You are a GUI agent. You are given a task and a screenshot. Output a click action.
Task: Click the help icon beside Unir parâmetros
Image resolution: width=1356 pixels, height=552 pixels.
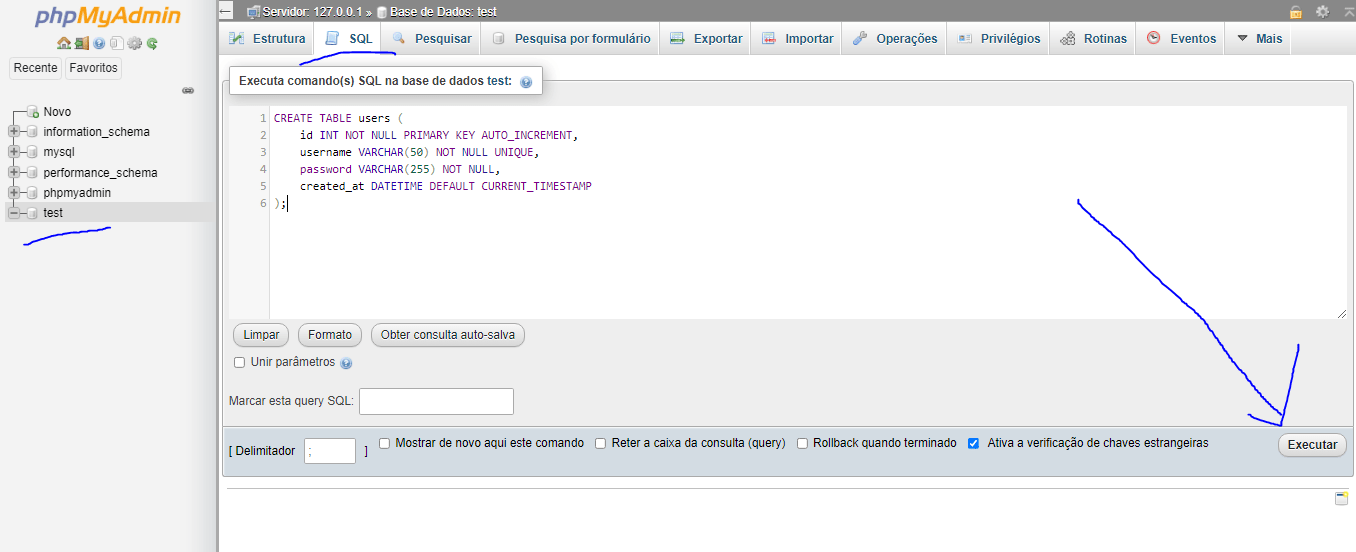pos(346,363)
